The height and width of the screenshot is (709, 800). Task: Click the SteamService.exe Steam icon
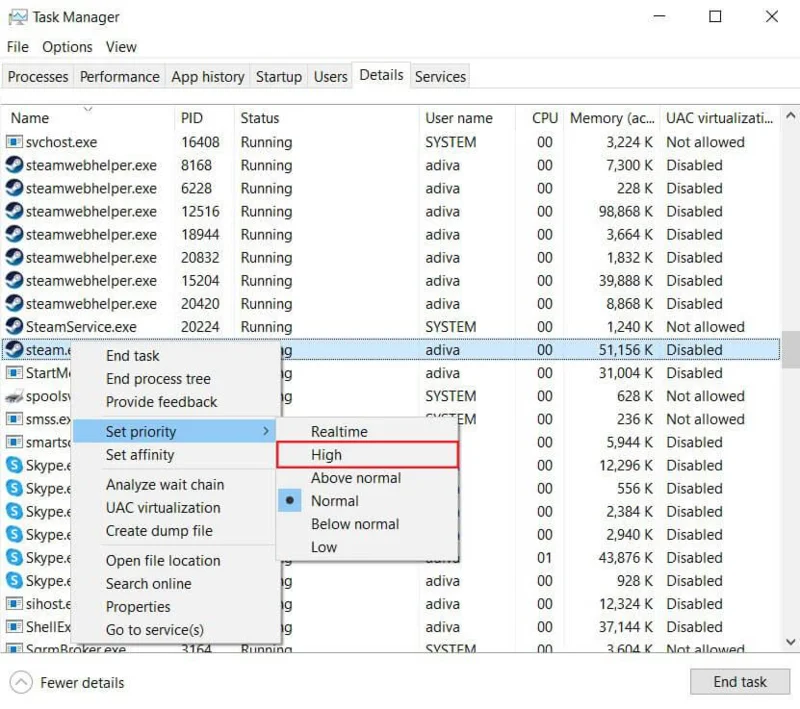click(14, 326)
